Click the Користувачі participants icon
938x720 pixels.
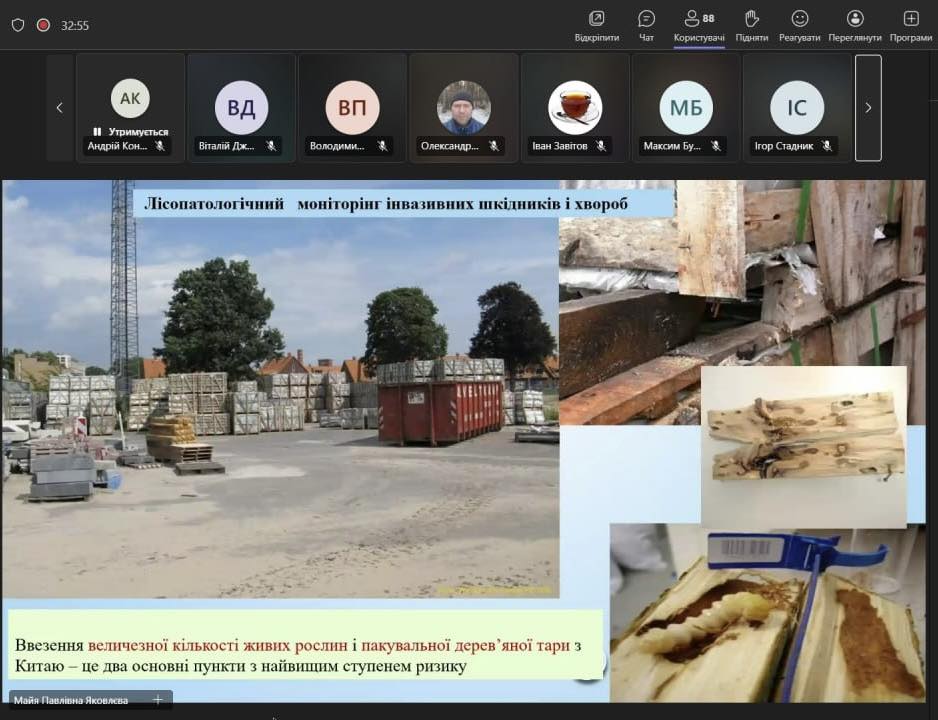tap(691, 19)
